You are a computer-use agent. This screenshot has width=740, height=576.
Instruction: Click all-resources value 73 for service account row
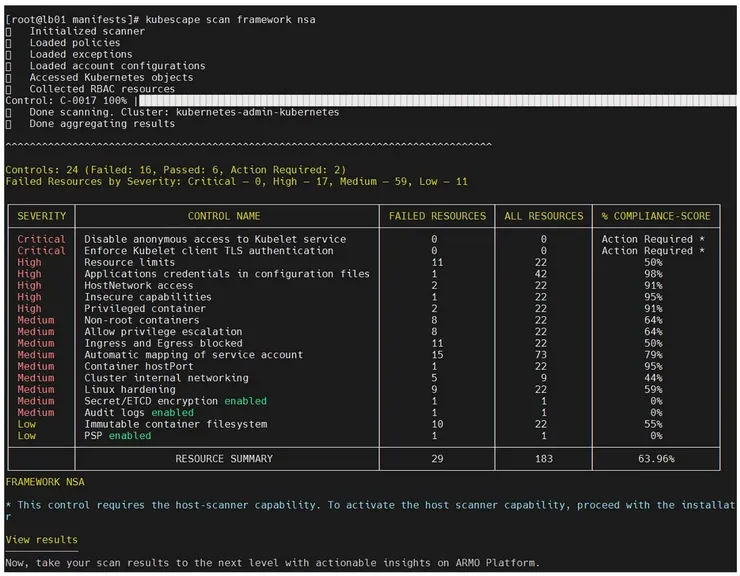(x=541, y=355)
